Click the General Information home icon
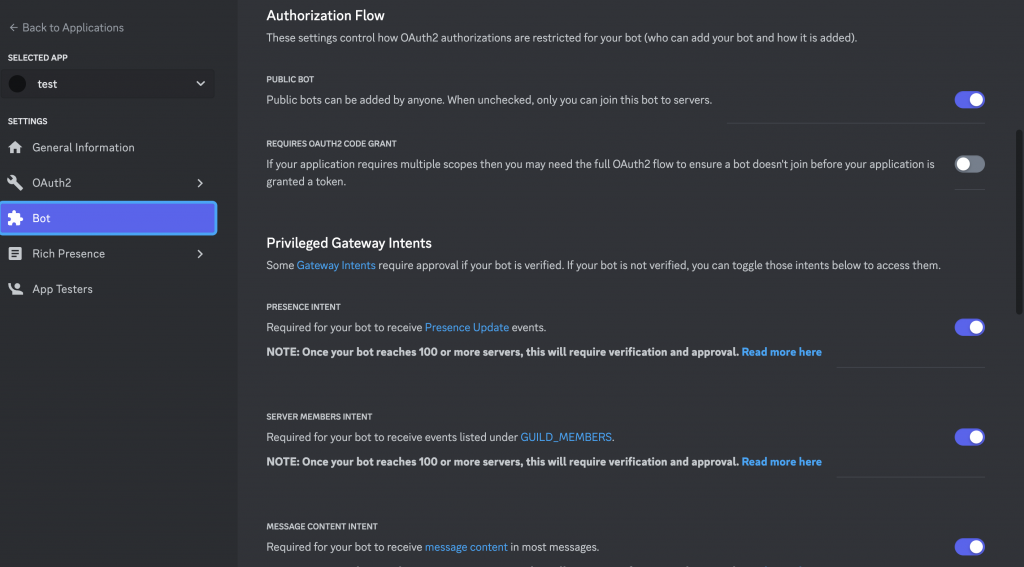 (x=15, y=148)
